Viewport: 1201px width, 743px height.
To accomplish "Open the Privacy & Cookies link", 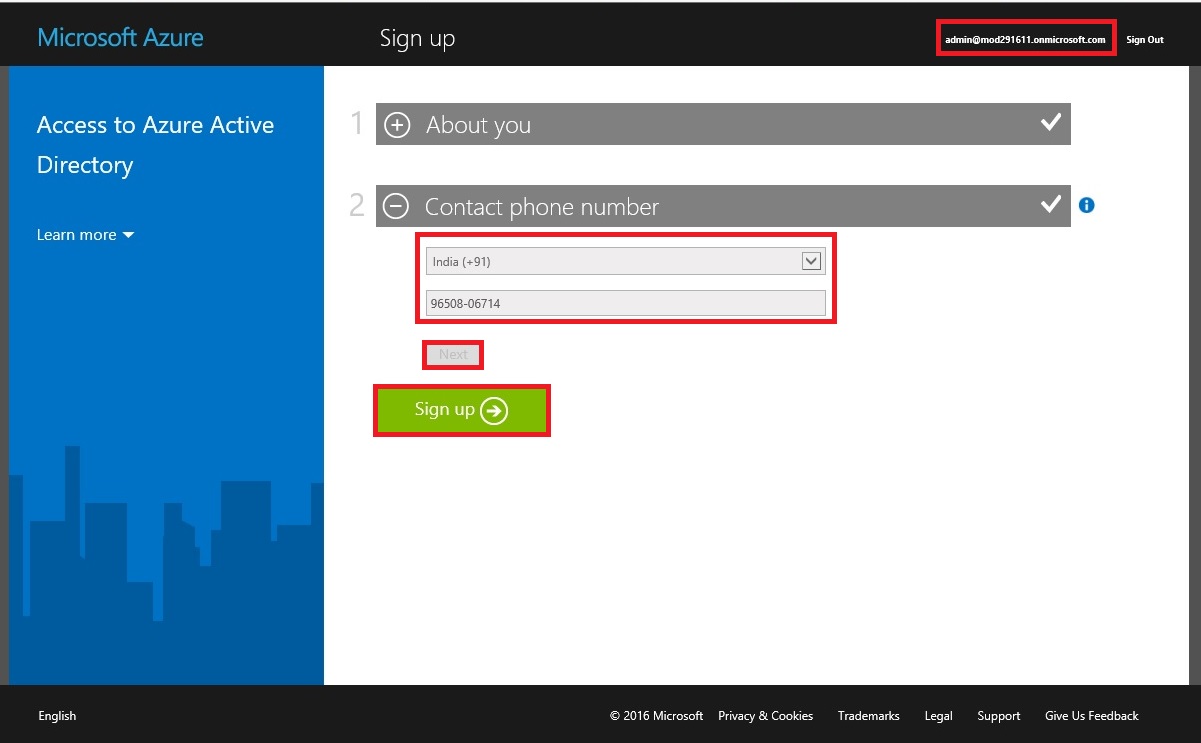I will pos(765,716).
